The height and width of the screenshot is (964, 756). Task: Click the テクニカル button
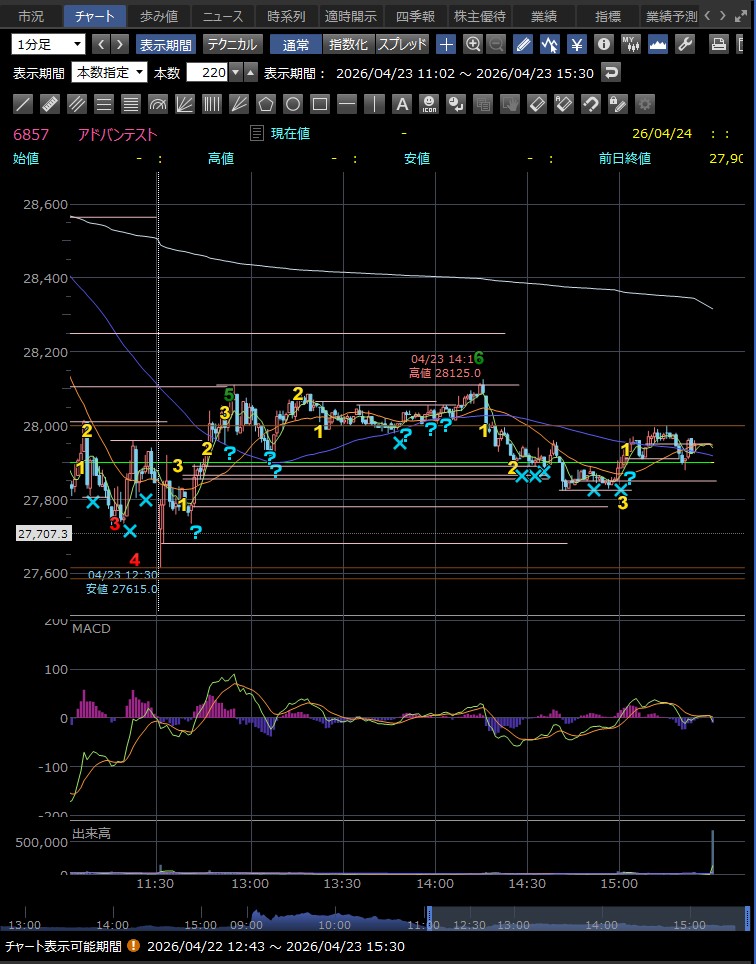coord(233,44)
